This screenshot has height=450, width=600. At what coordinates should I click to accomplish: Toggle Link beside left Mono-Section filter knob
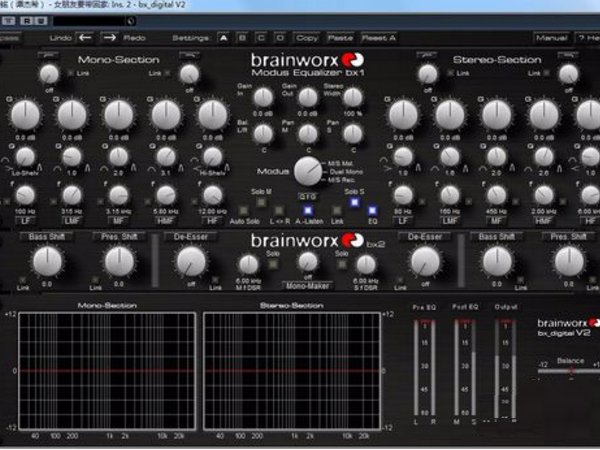71,73
